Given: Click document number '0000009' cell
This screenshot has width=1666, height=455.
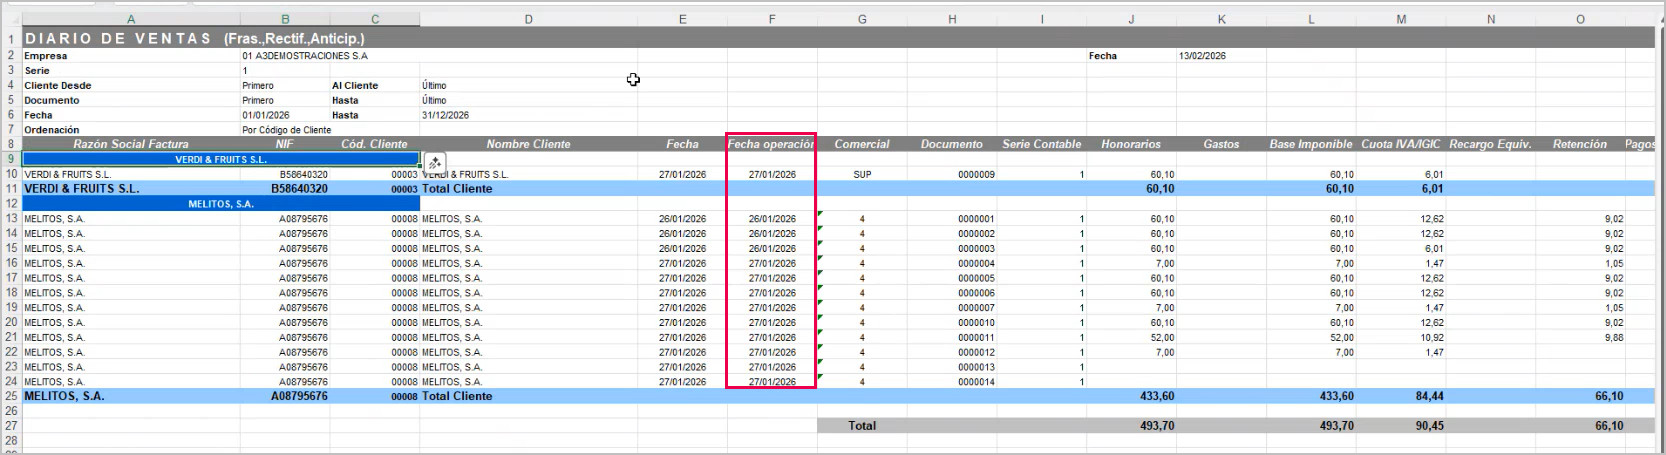Looking at the screenshot, I should coord(952,174).
